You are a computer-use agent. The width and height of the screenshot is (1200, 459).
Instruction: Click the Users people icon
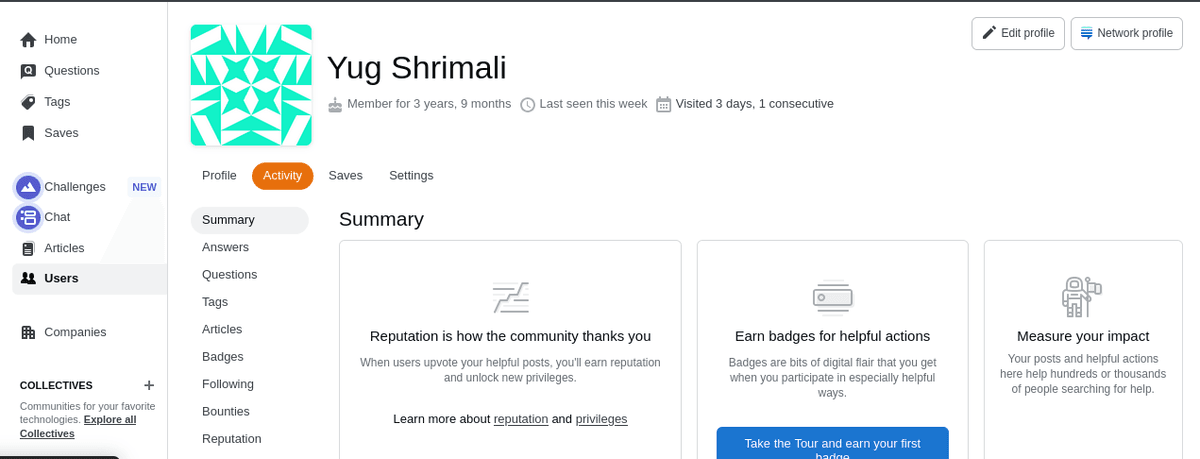(x=28, y=278)
